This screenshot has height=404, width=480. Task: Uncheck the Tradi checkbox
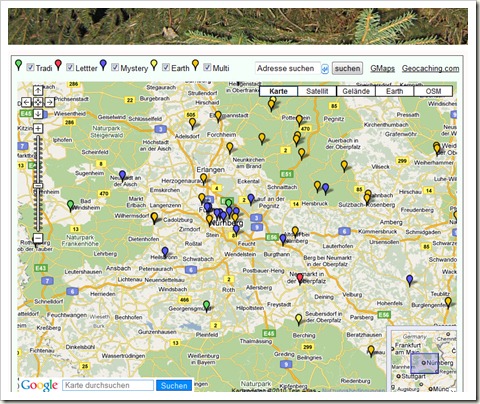click(30, 67)
